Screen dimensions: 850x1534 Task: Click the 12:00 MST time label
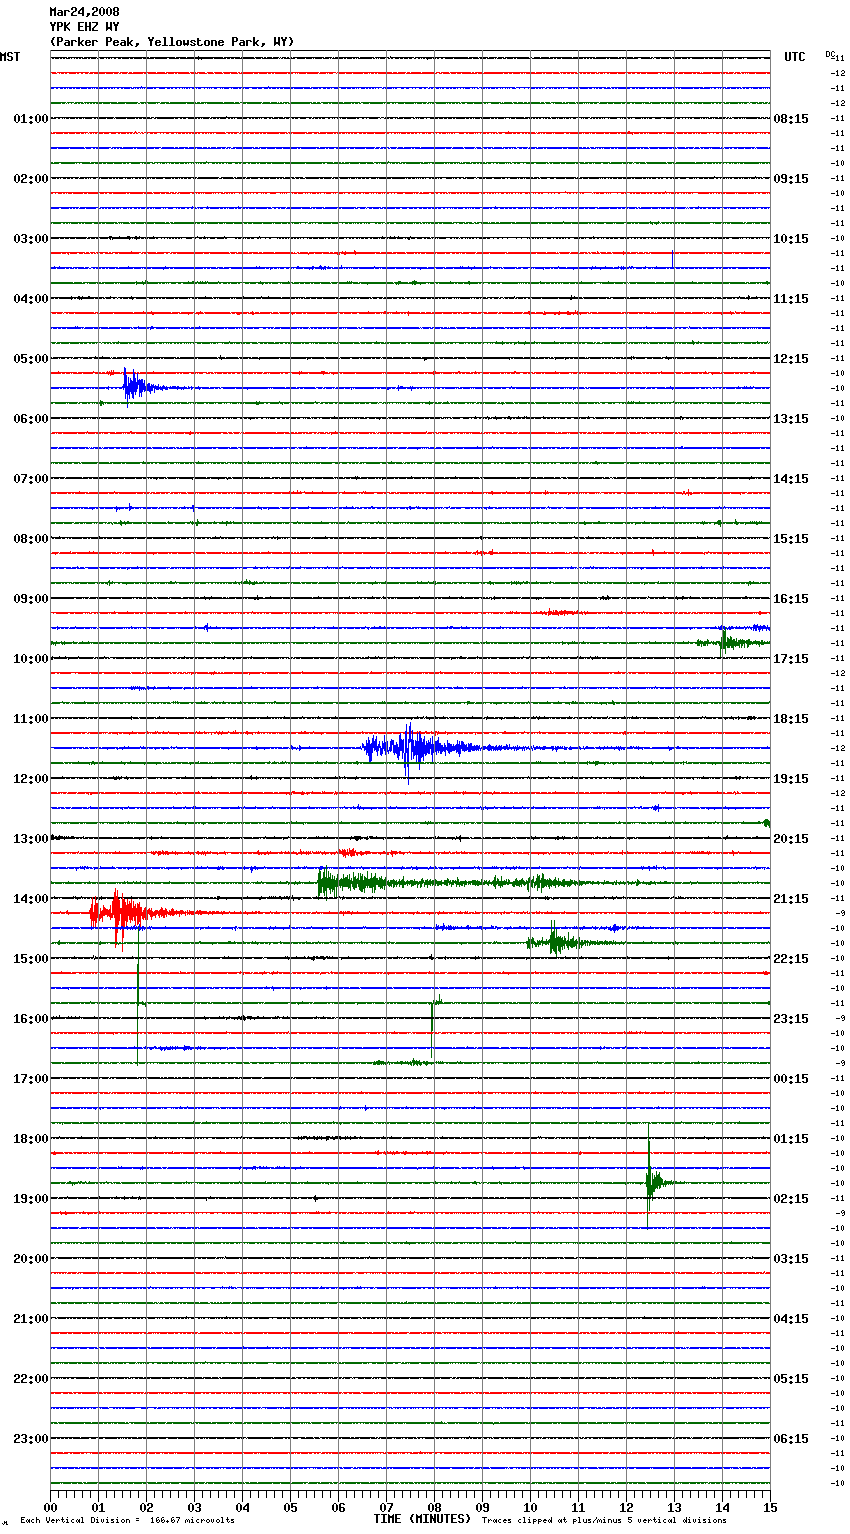pos(31,779)
